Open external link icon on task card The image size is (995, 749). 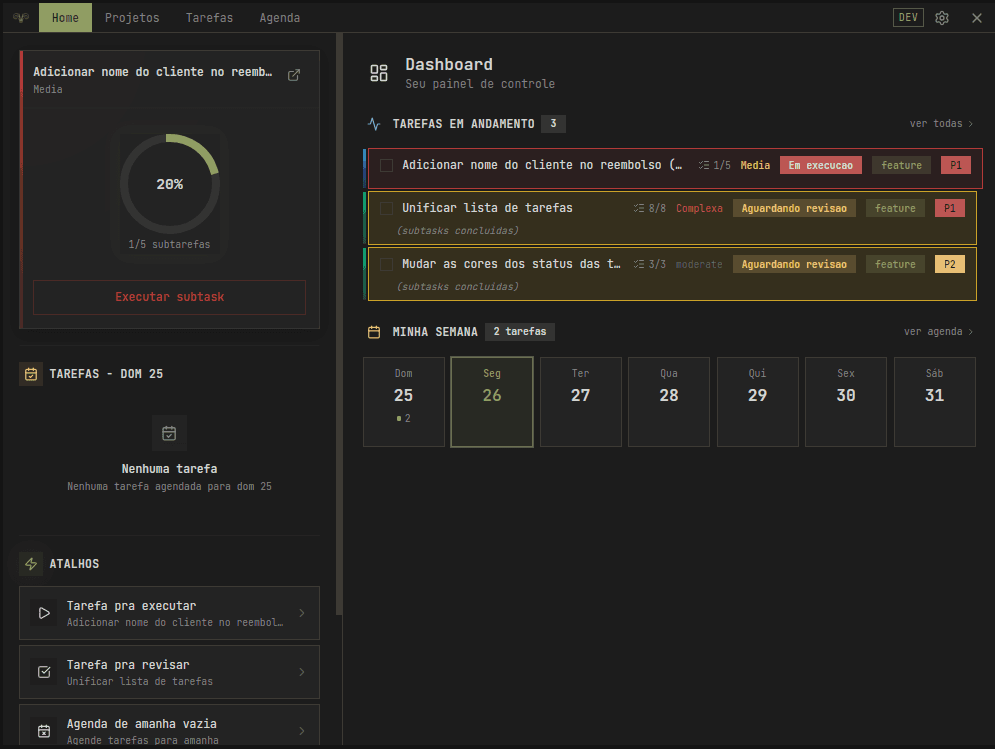coord(294,75)
